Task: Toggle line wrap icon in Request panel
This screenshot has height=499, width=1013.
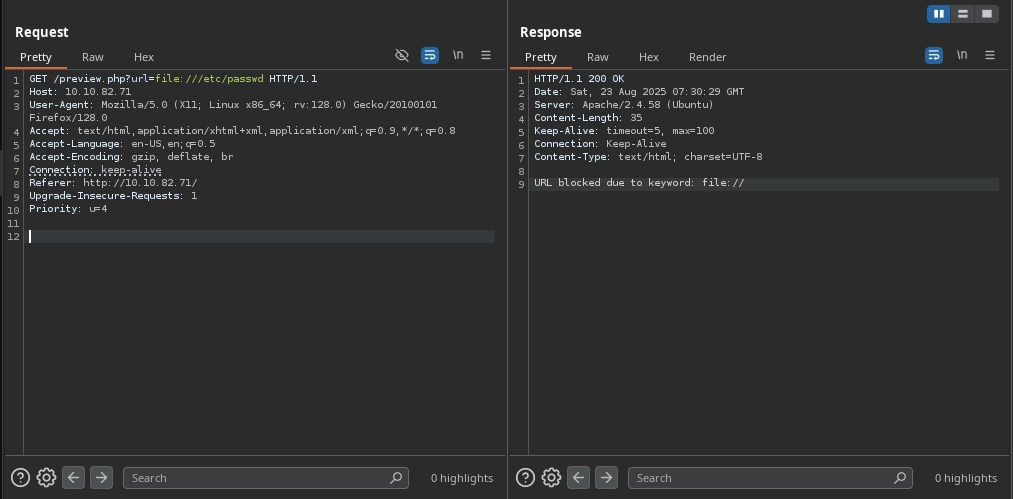Action: [x=430, y=56]
